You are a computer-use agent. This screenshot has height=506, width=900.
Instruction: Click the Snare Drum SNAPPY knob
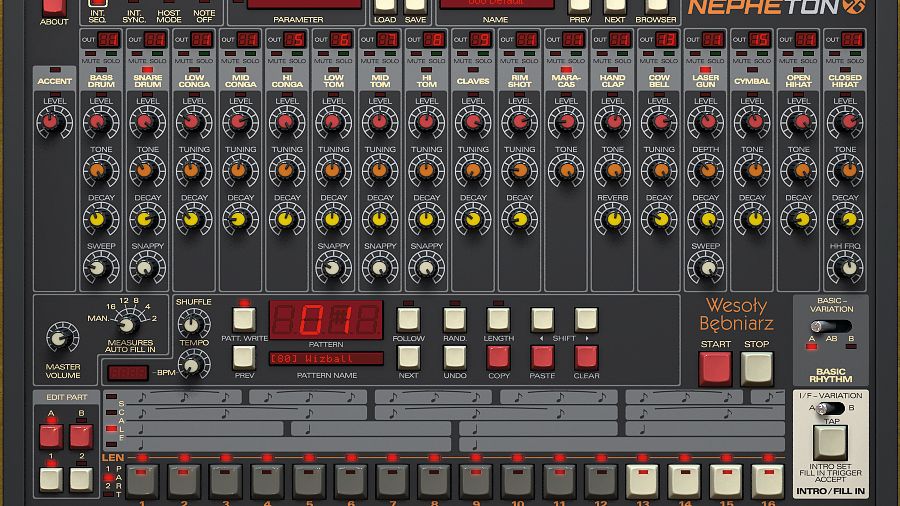point(145,267)
